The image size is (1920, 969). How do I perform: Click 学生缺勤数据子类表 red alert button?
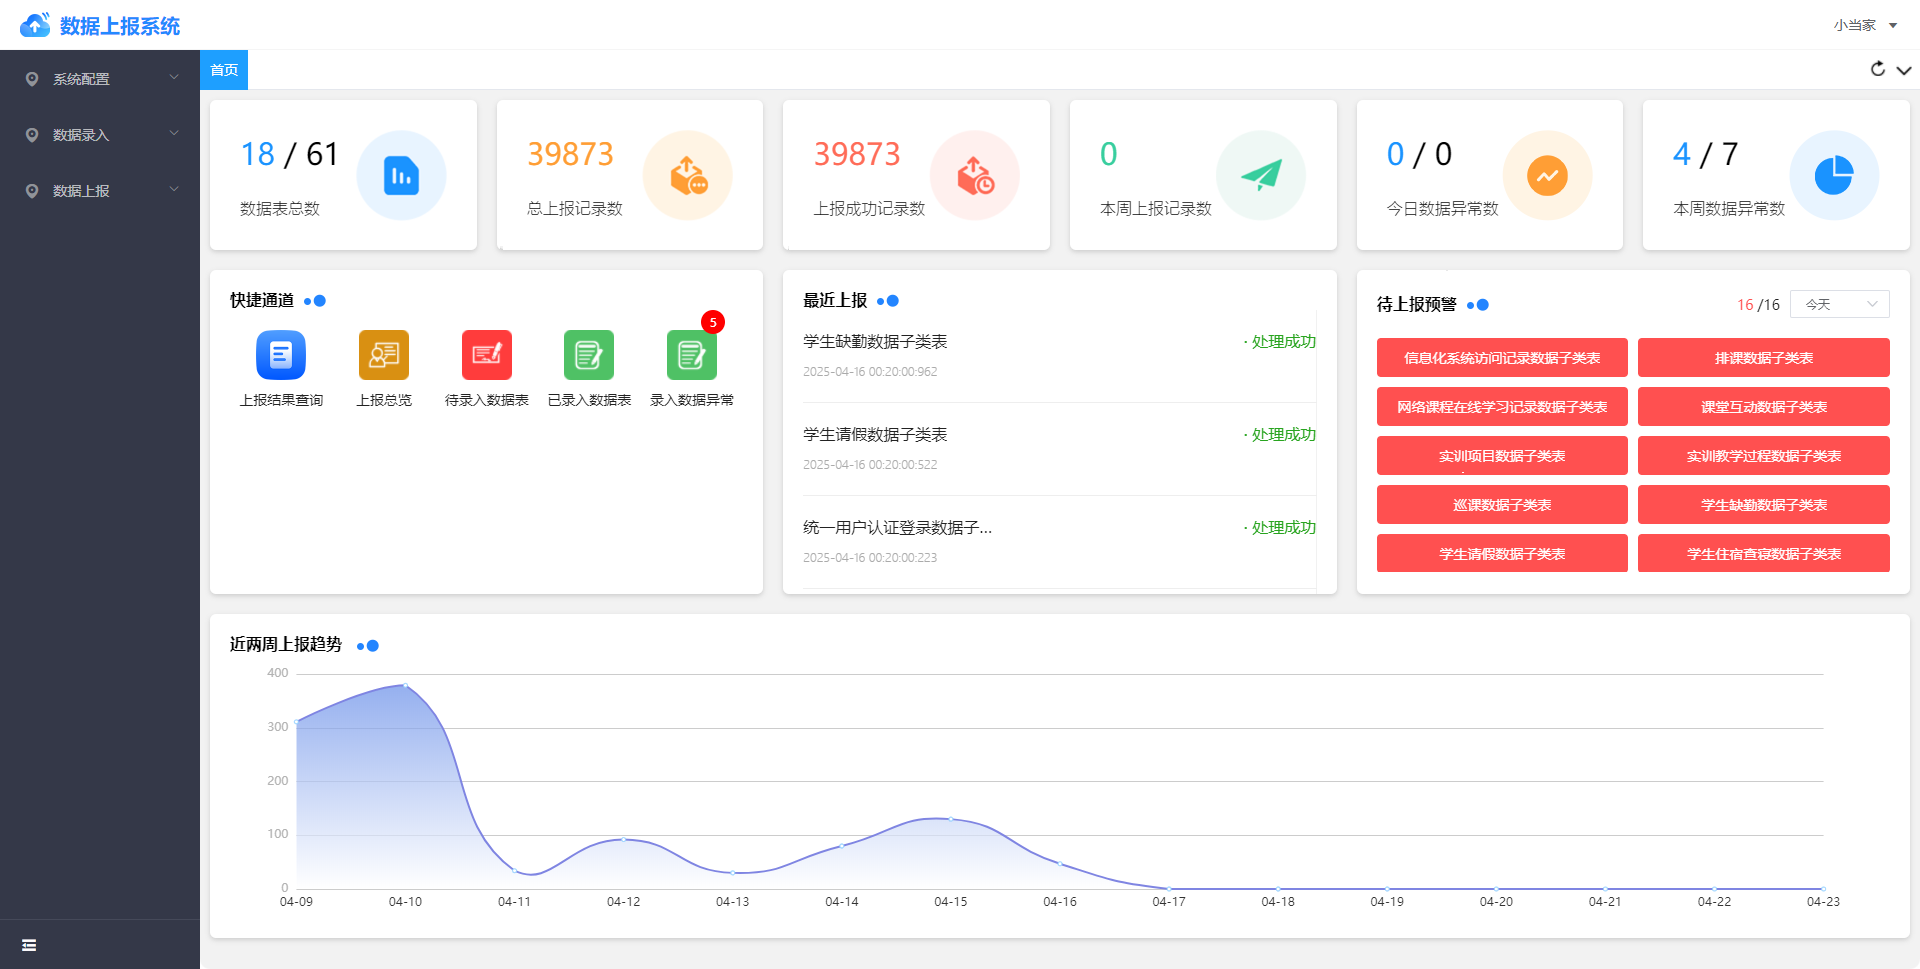[1764, 505]
